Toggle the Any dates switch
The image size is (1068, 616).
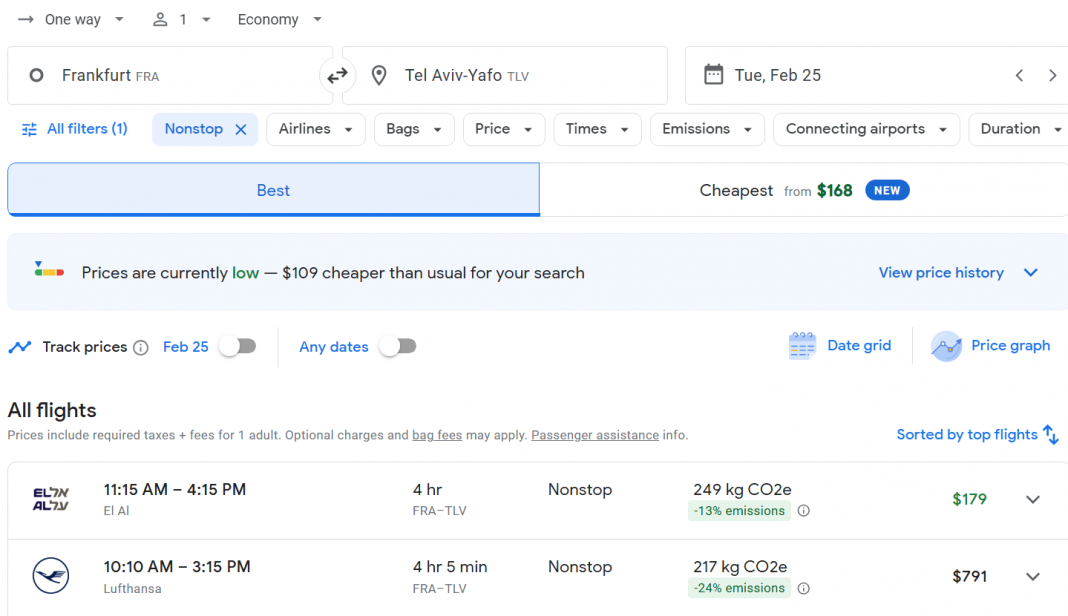point(398,345)
